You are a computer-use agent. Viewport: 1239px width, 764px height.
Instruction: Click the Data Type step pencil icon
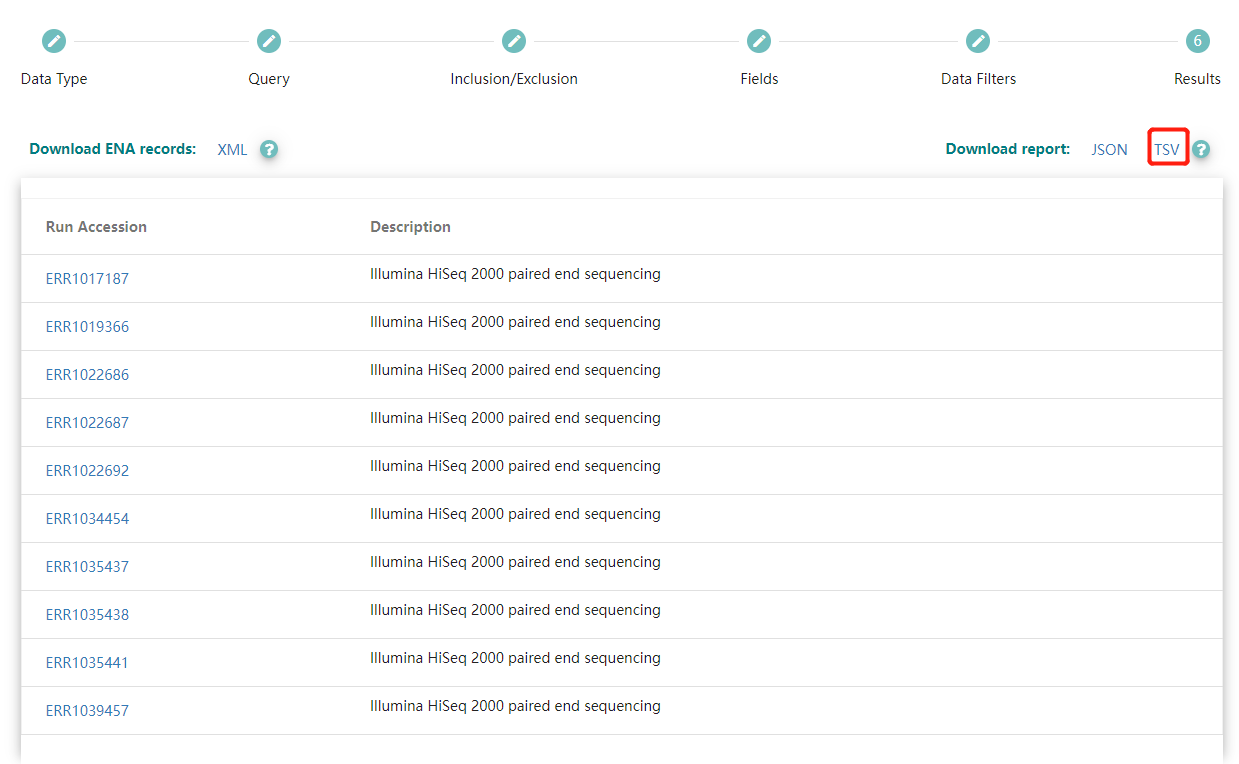(x=54, y=41)
